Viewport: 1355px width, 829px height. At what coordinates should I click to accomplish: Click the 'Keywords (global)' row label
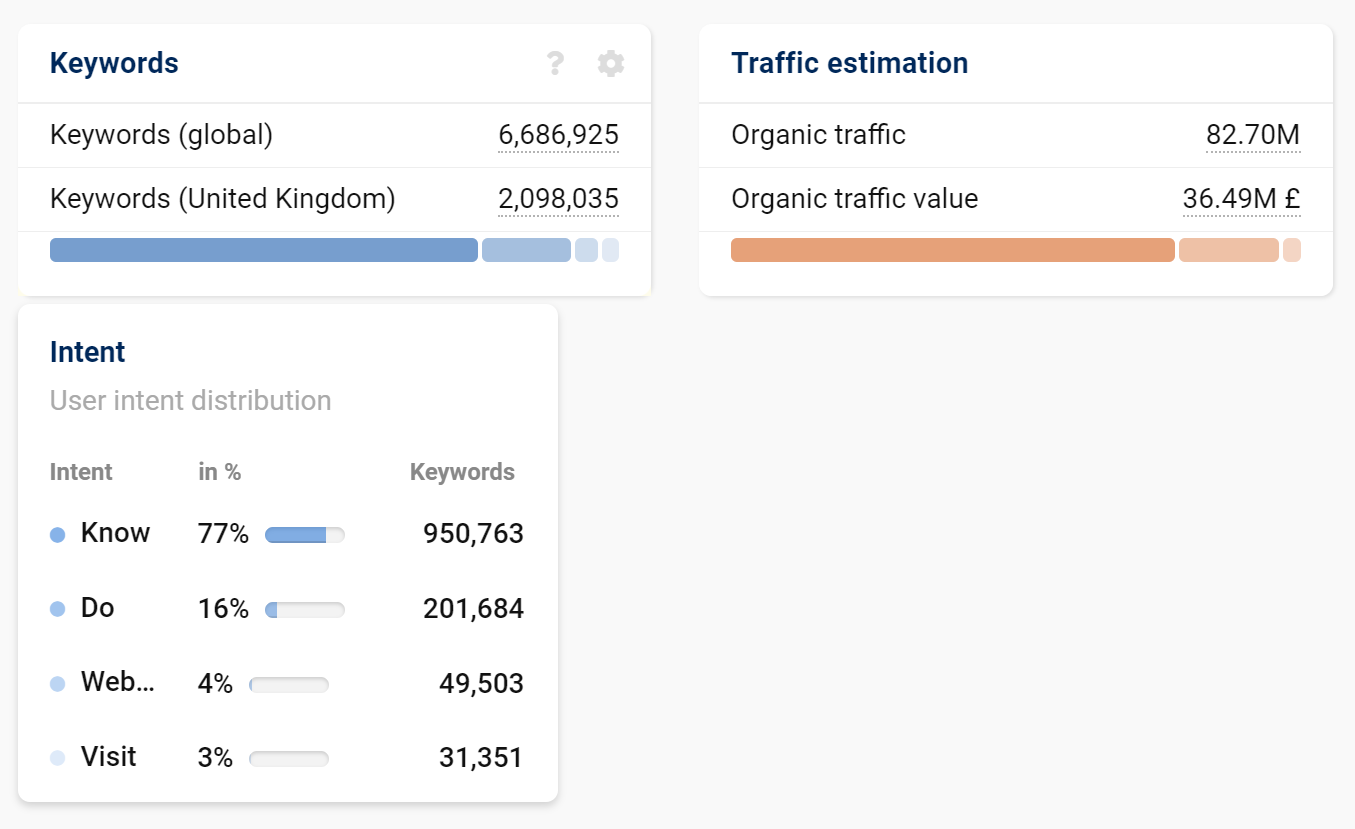161,135
